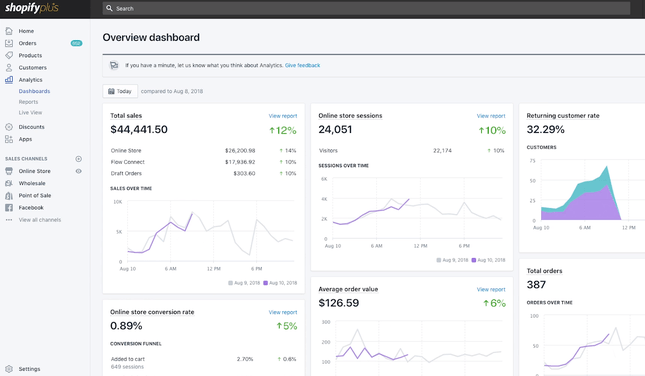Screen dimensions: 645x376
Task: Click the Flow Connect sales row
Action: (x=204, y=162)
